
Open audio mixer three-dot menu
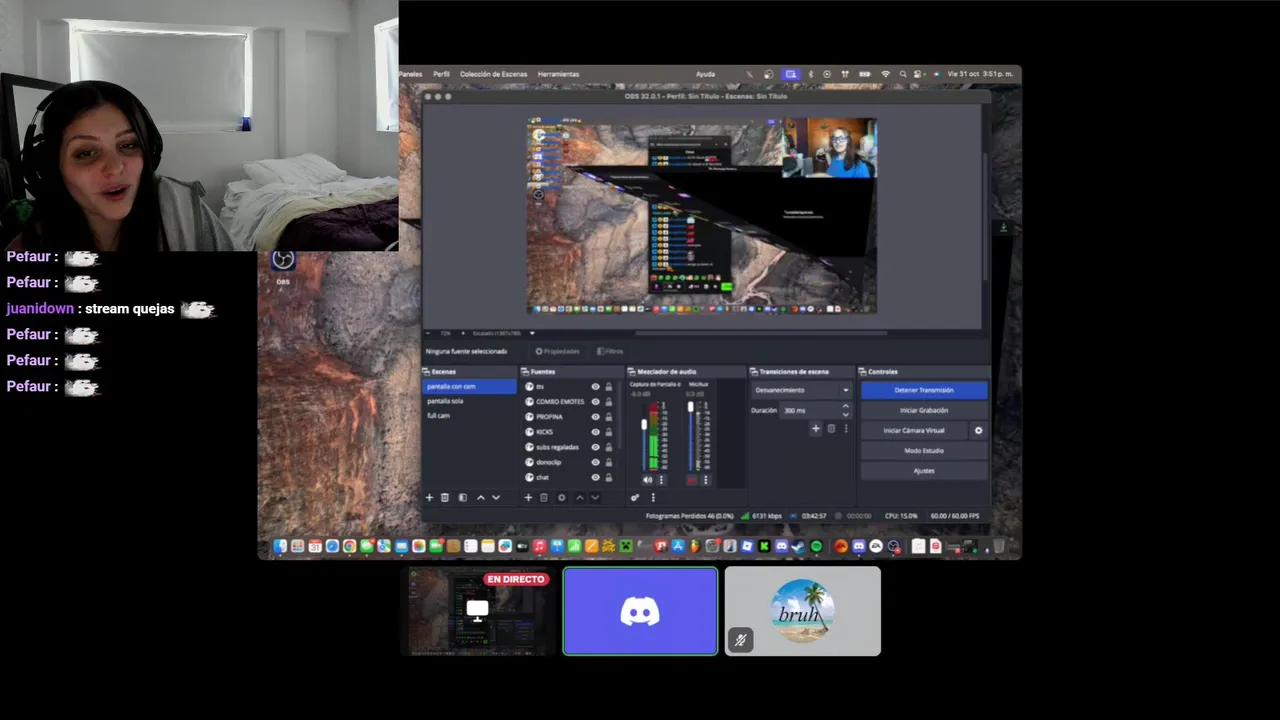click(x=653, y=497)
